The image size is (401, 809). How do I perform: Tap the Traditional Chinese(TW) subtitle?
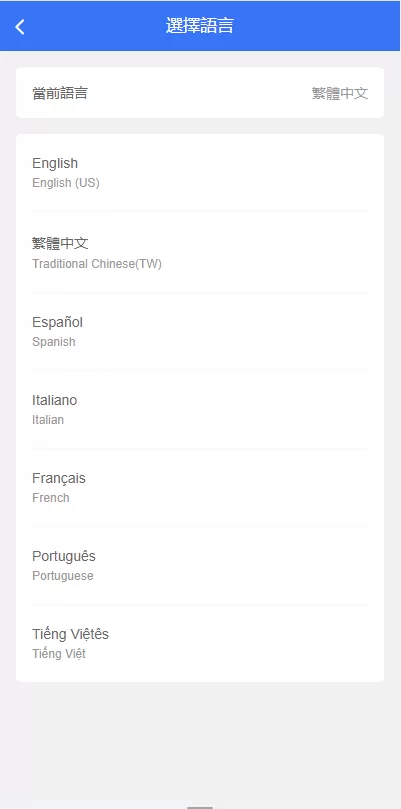pyautogui.click(x=97, y=264)
